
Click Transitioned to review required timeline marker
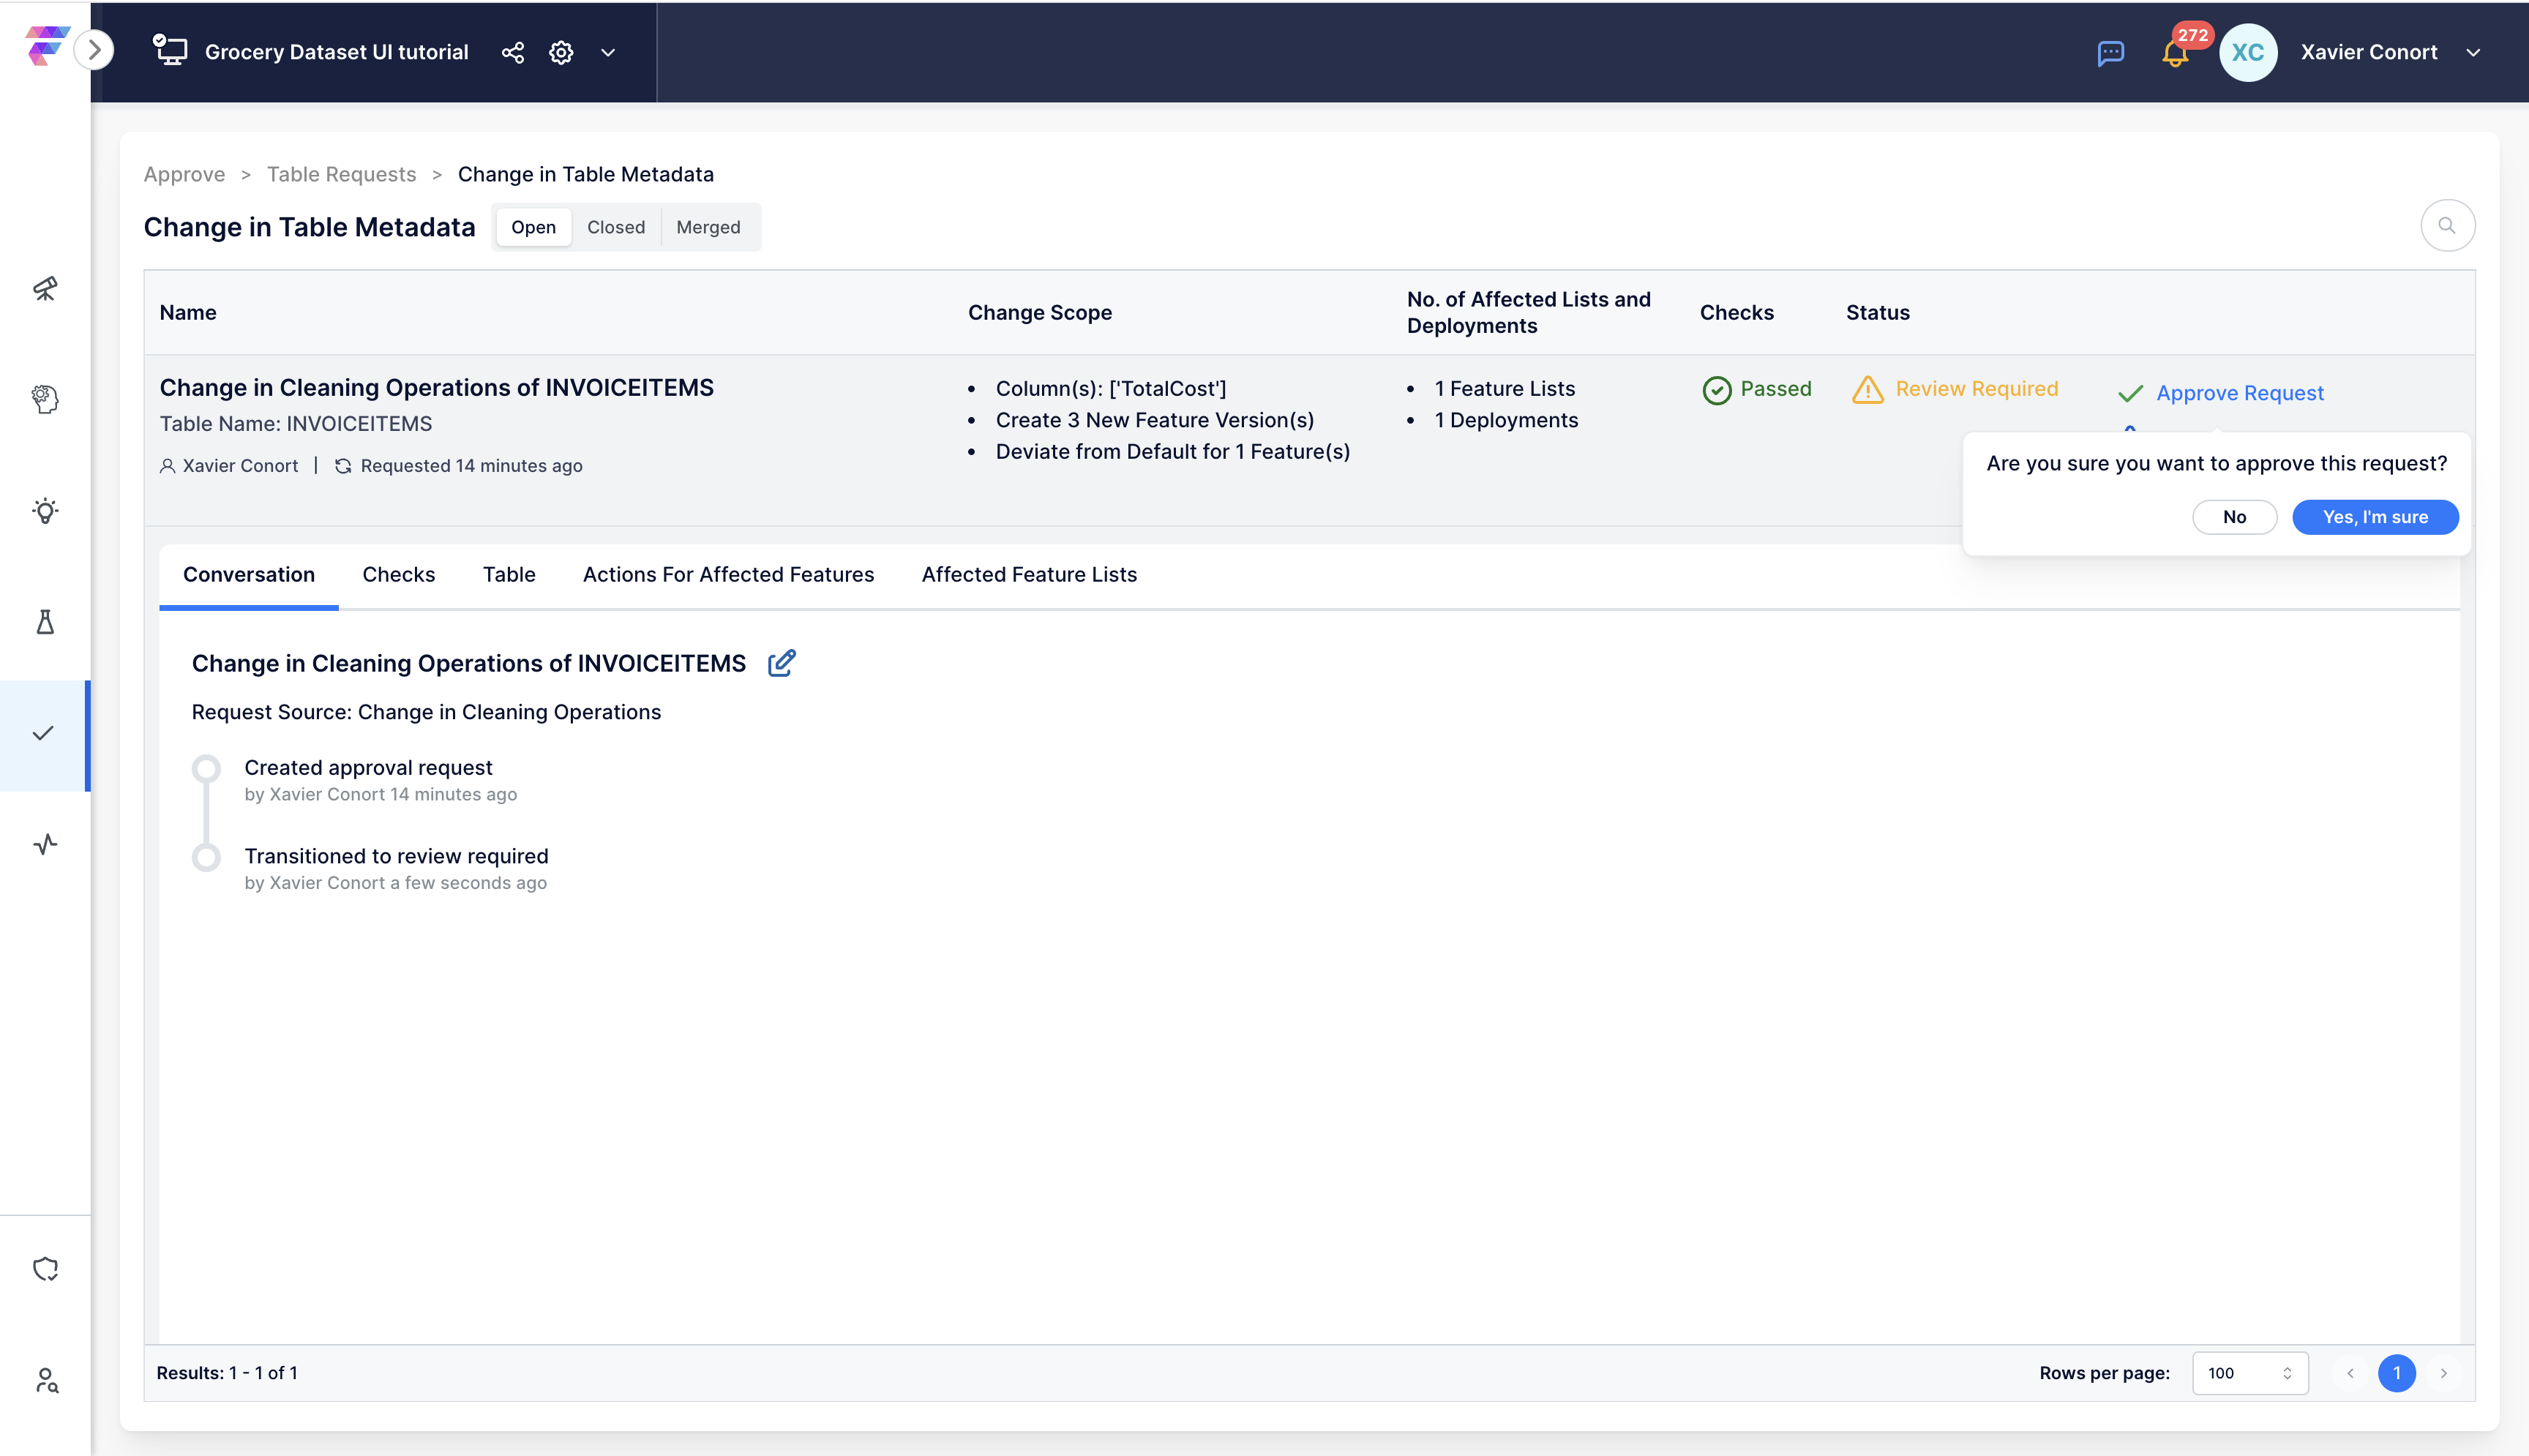click(x=206, y=857)
